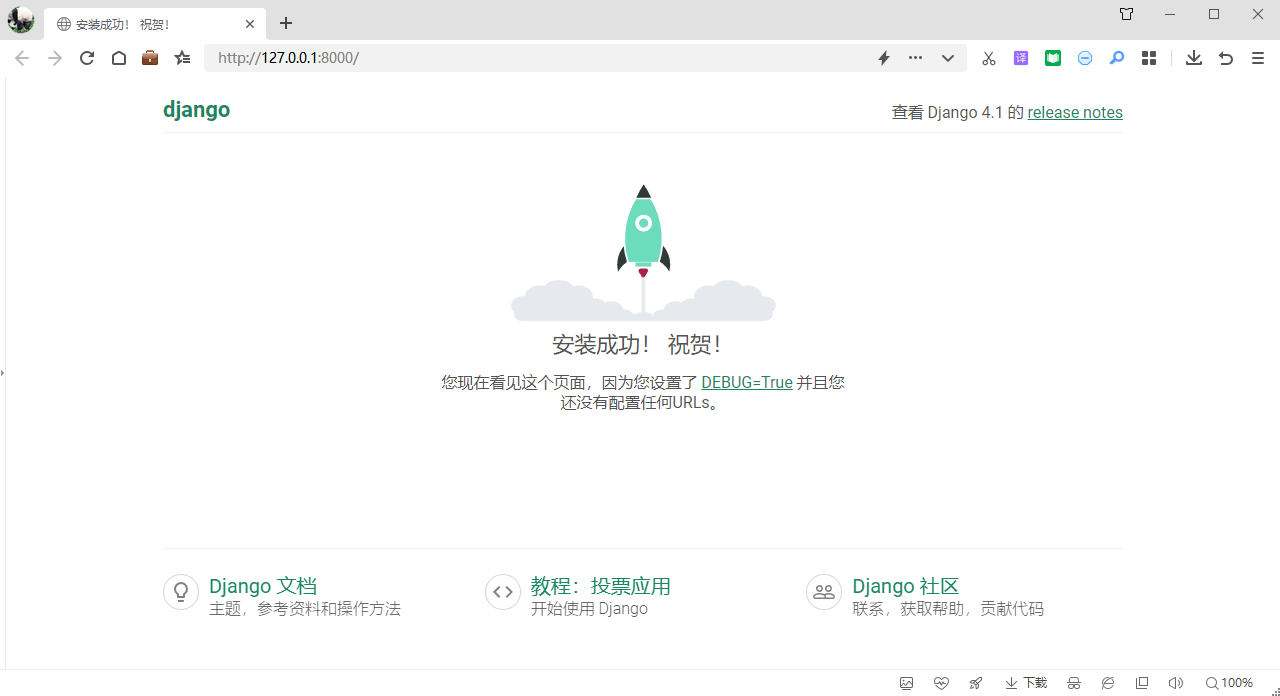
Task: Go to the browser home page
Action: pyautogui.click(x=118, y=58)
